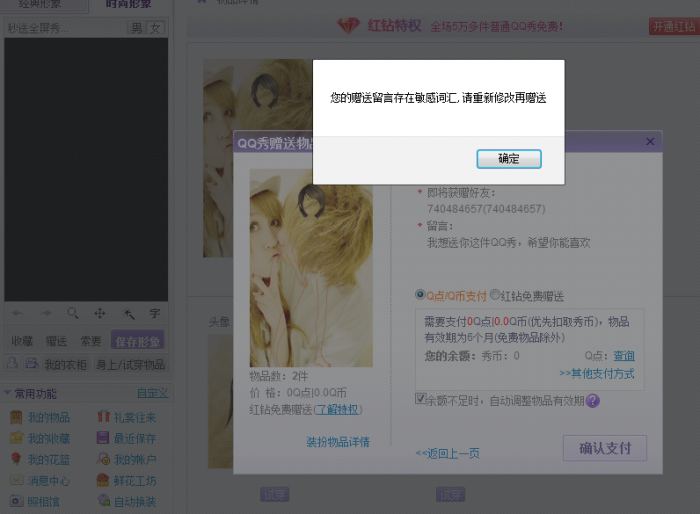Open 我的收藏 text link
700x514 pixels.
click(49, 439)
